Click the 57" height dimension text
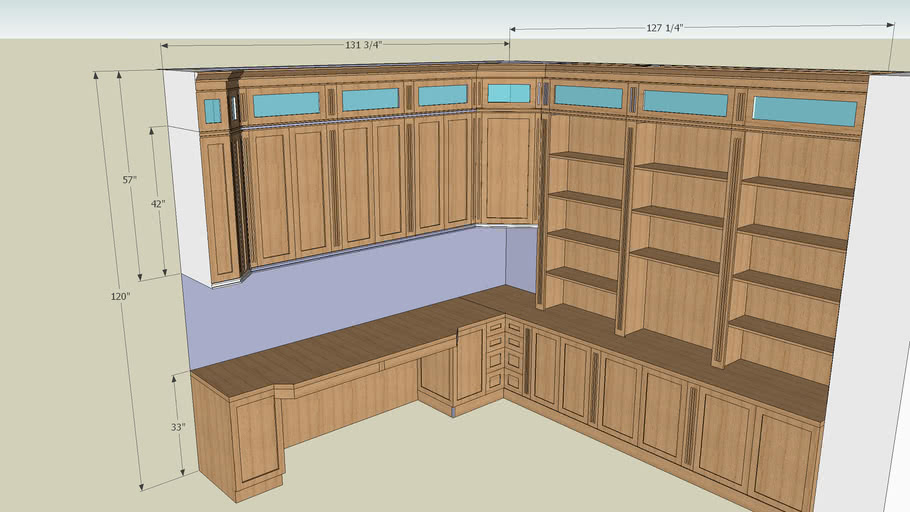Viewport: 910px width, 512px height. [x=129, y=180]
